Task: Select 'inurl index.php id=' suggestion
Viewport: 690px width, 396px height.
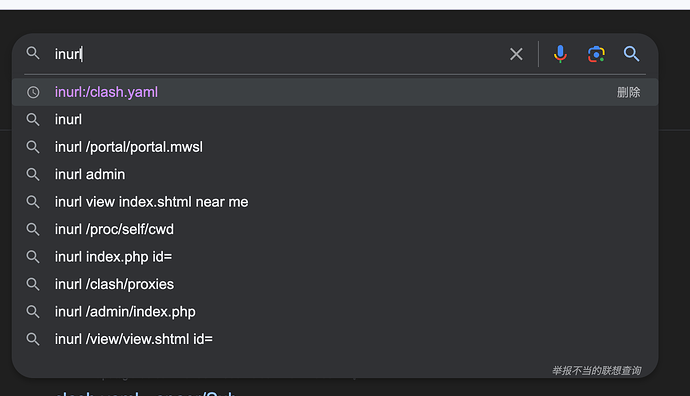Action: (x=335, y=257)
